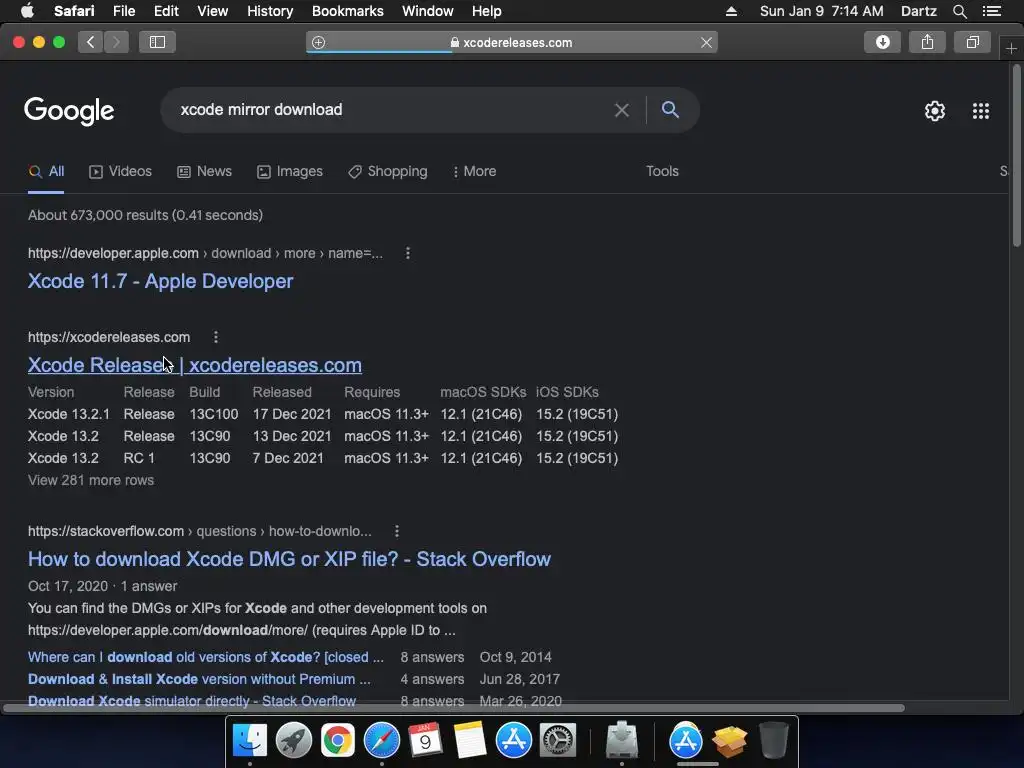Expand the More search filters
The height and width of the screenshot is (768, 1024).
(474, 171)
